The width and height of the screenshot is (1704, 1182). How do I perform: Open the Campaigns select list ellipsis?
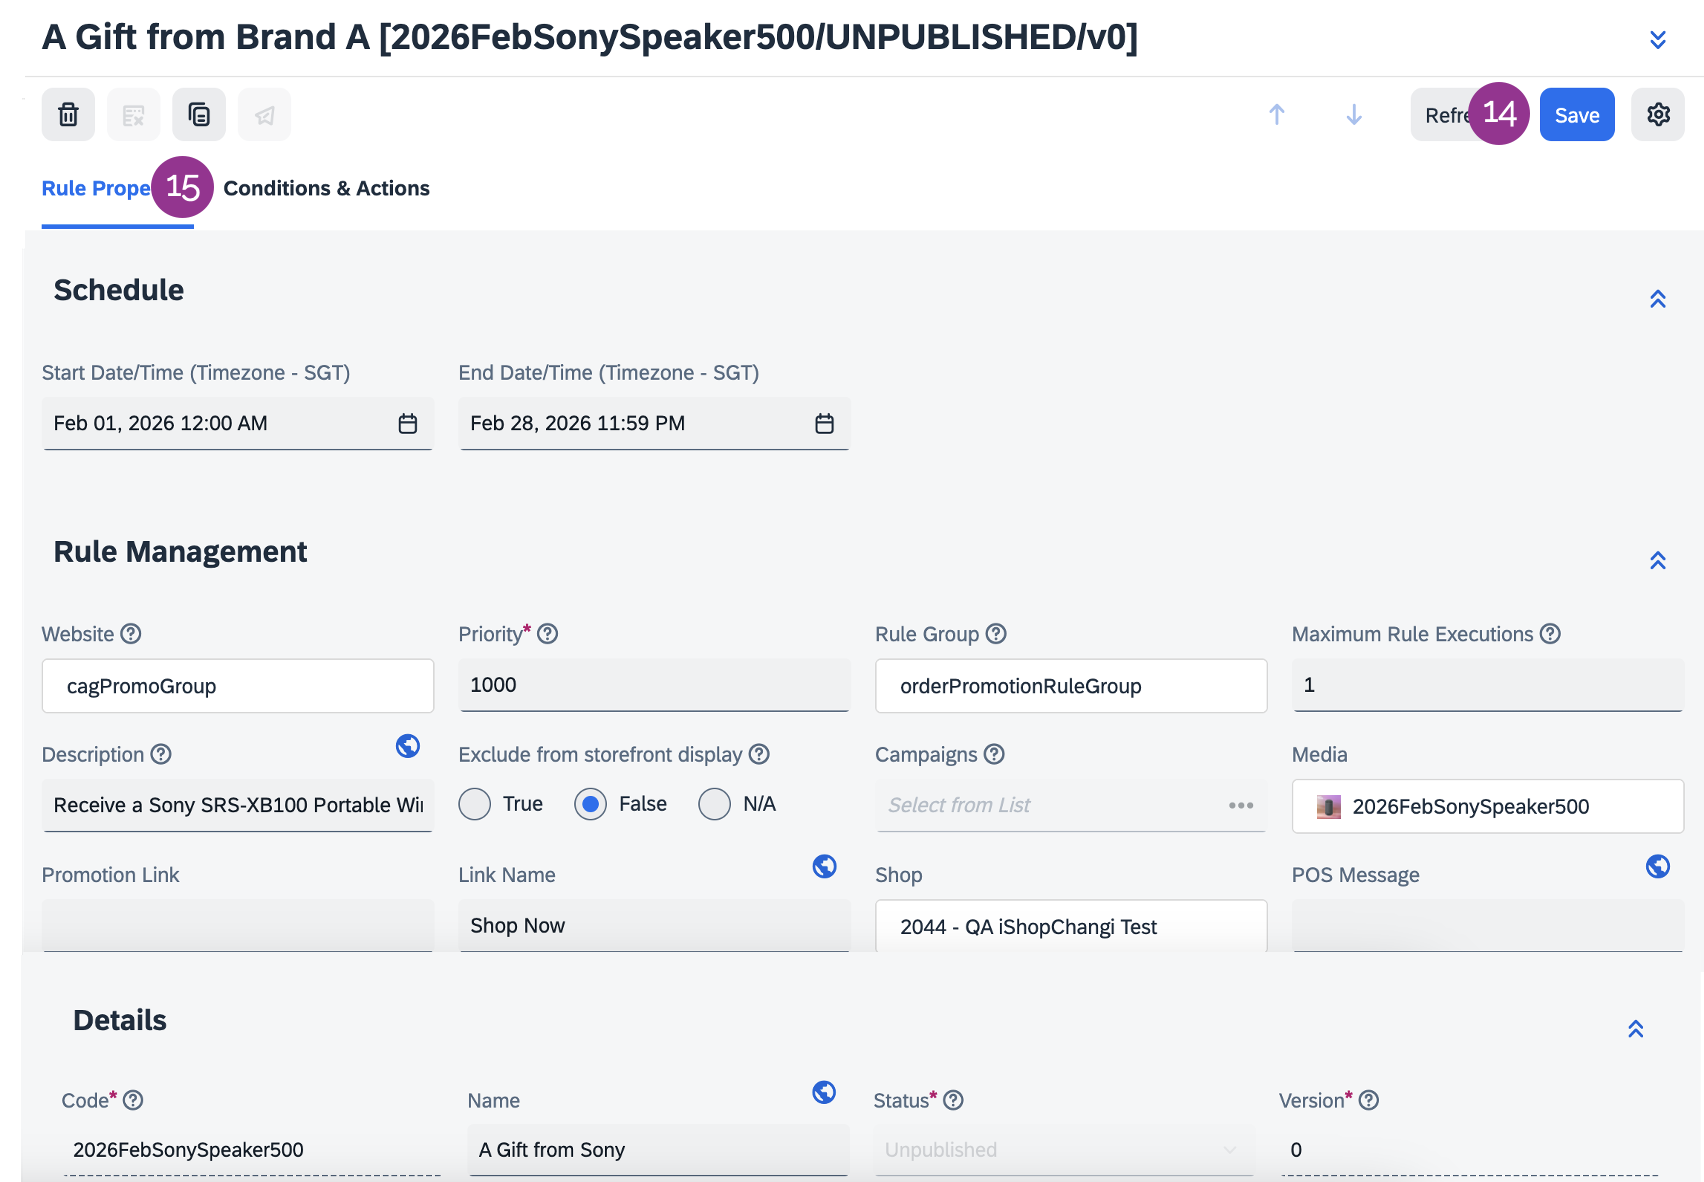coord(1241,806)
